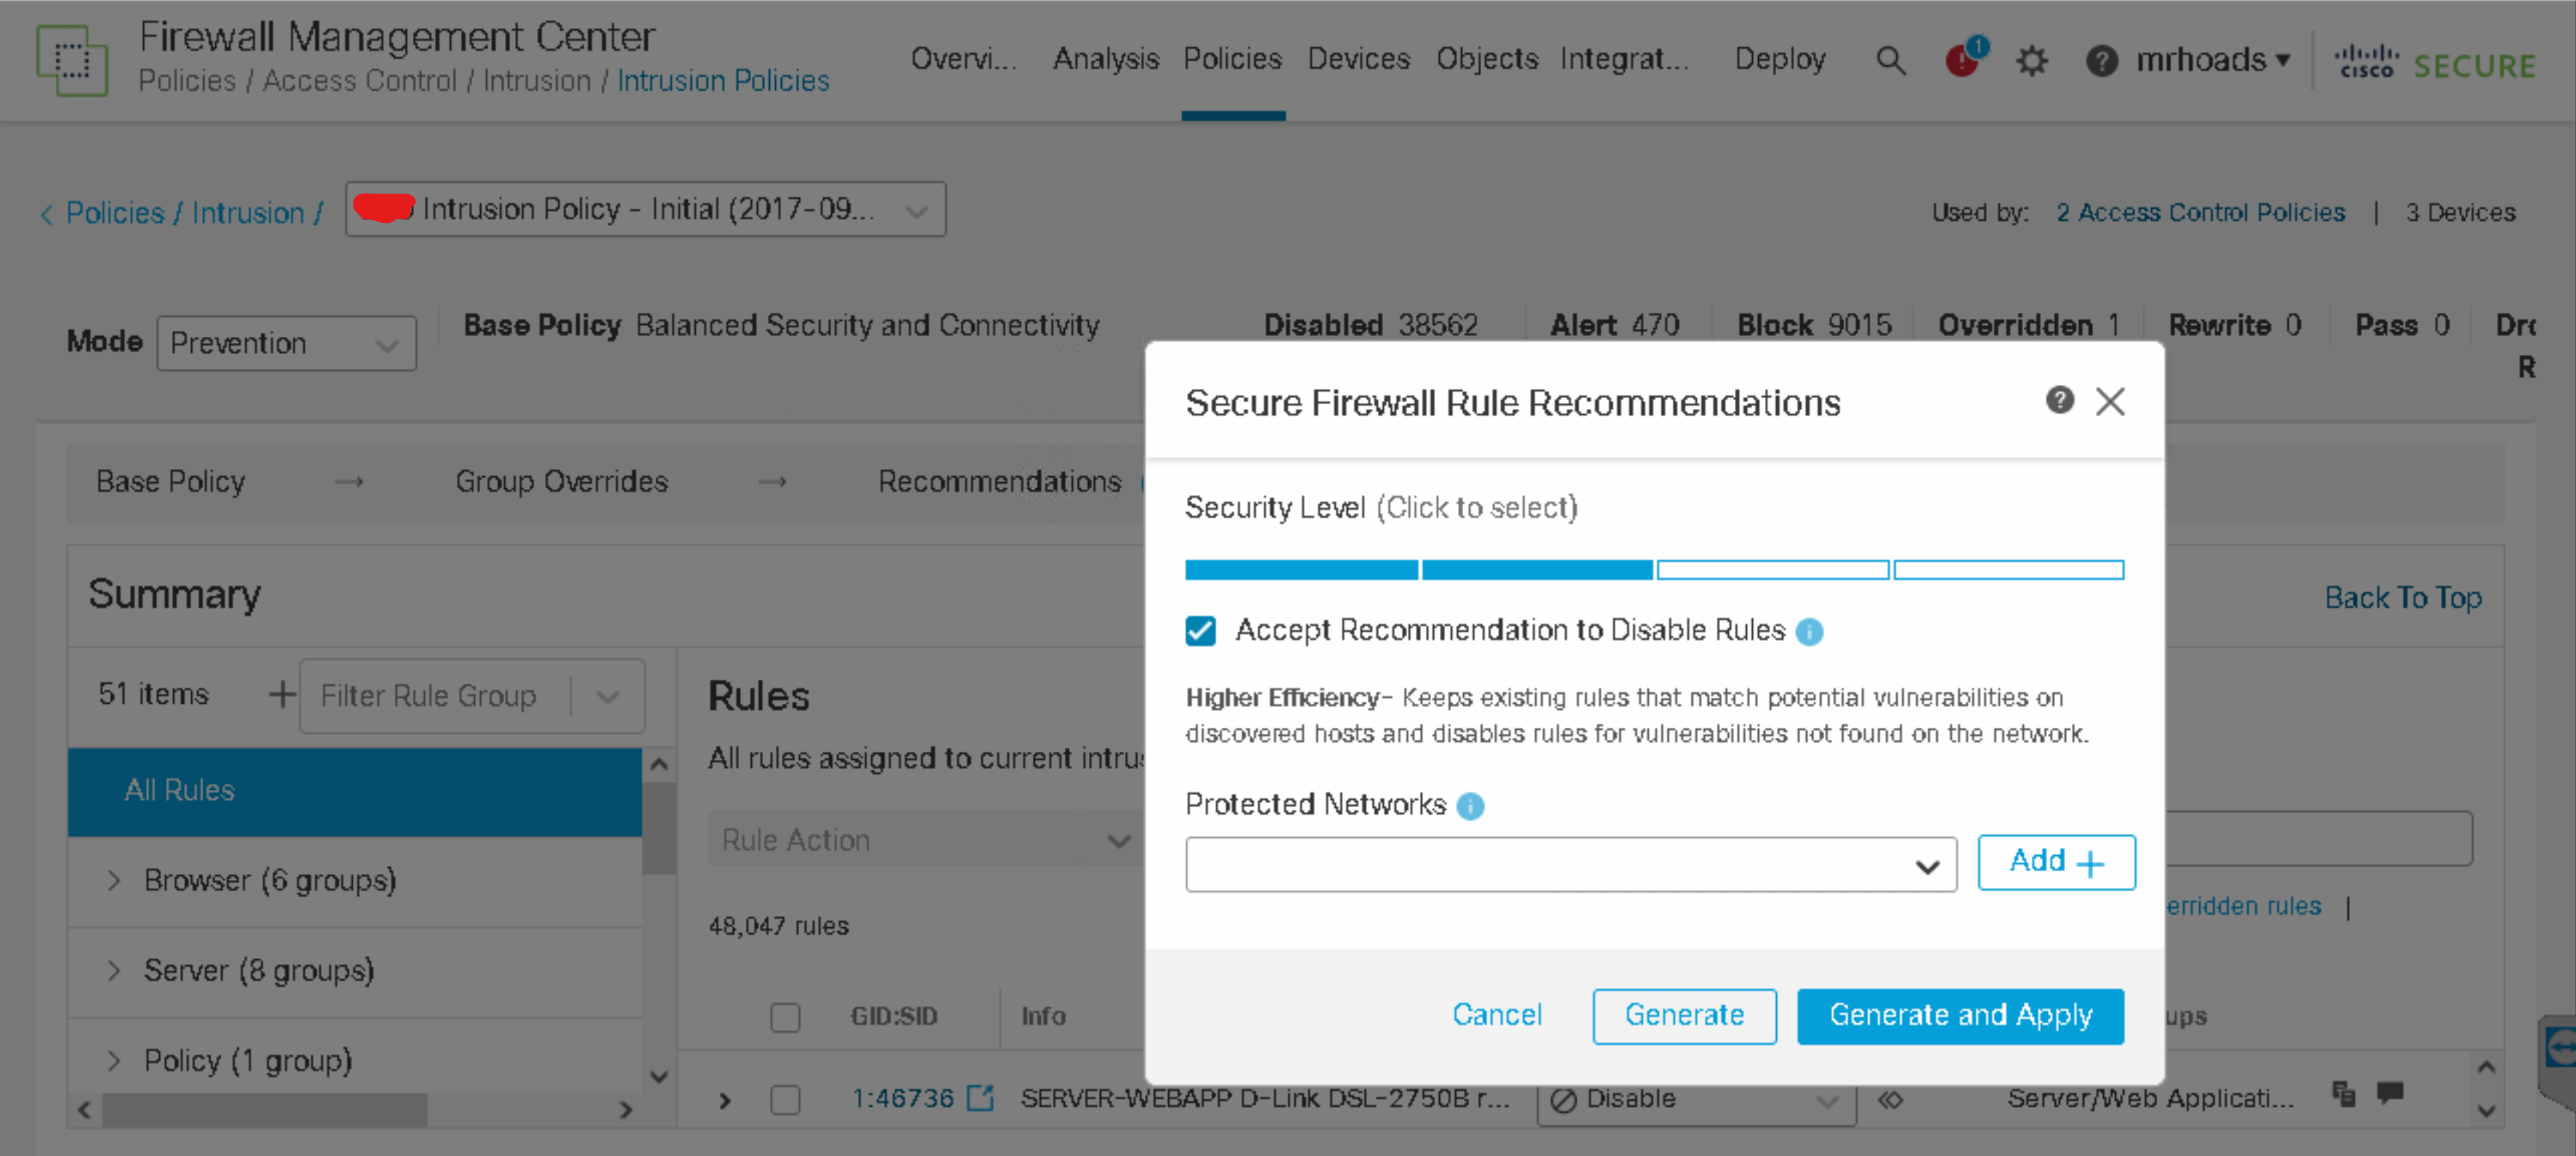Click comment icon in the rule row
Viewport: 2576px width, 1156px height.
pos(2390,1093)
